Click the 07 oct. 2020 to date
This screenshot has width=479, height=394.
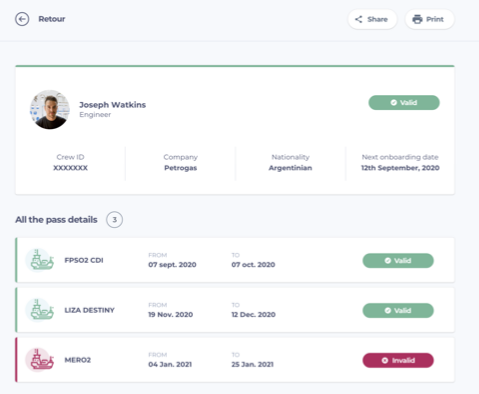(x=253, y=265)
